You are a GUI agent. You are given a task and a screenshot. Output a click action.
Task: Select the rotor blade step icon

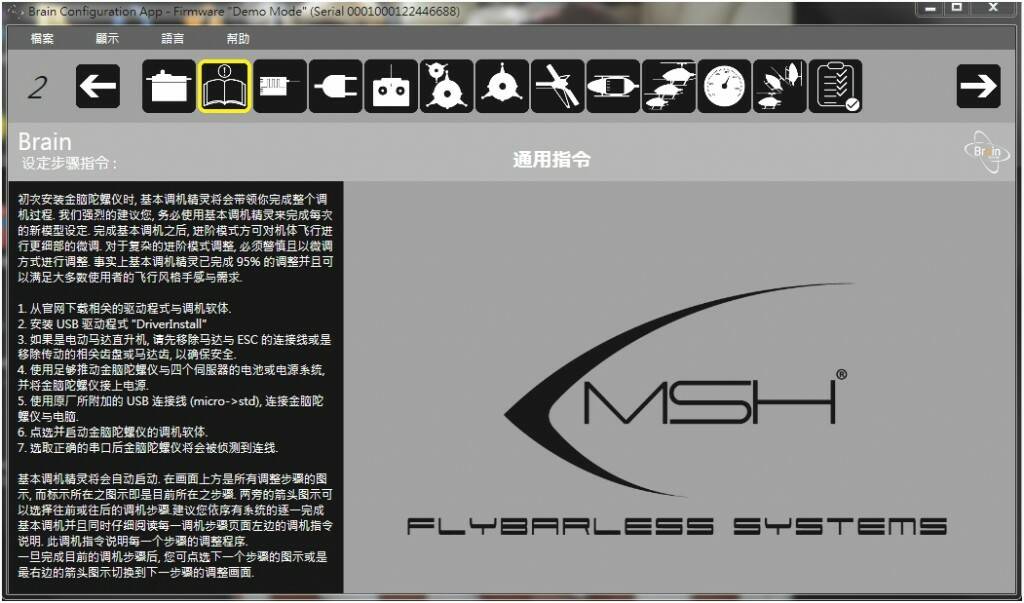(558, 86)
